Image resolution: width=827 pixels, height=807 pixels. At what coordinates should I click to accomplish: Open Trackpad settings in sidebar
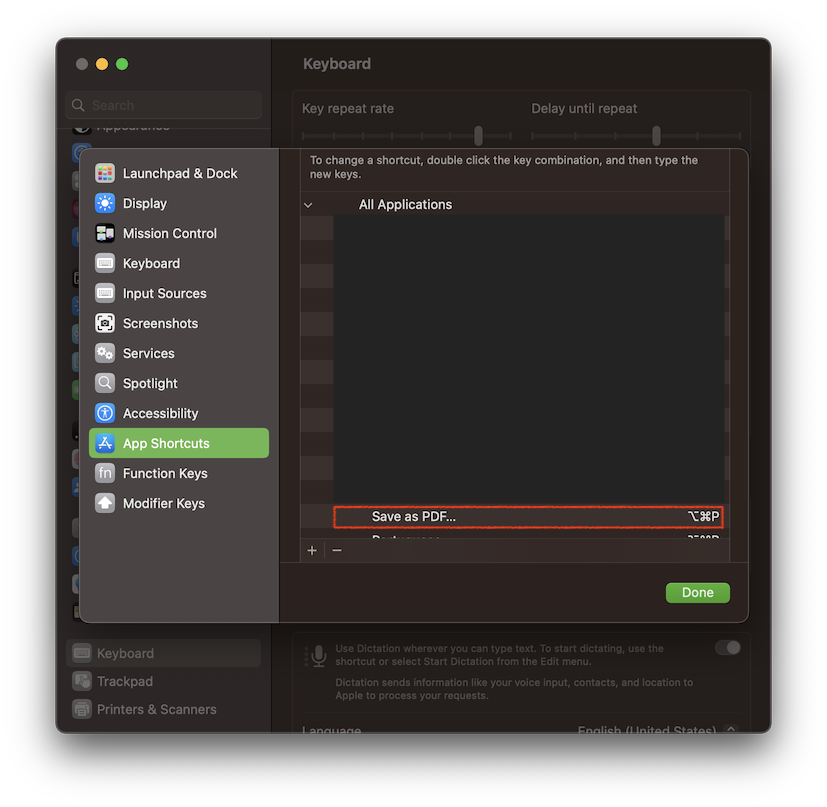(x=164, y=681)
